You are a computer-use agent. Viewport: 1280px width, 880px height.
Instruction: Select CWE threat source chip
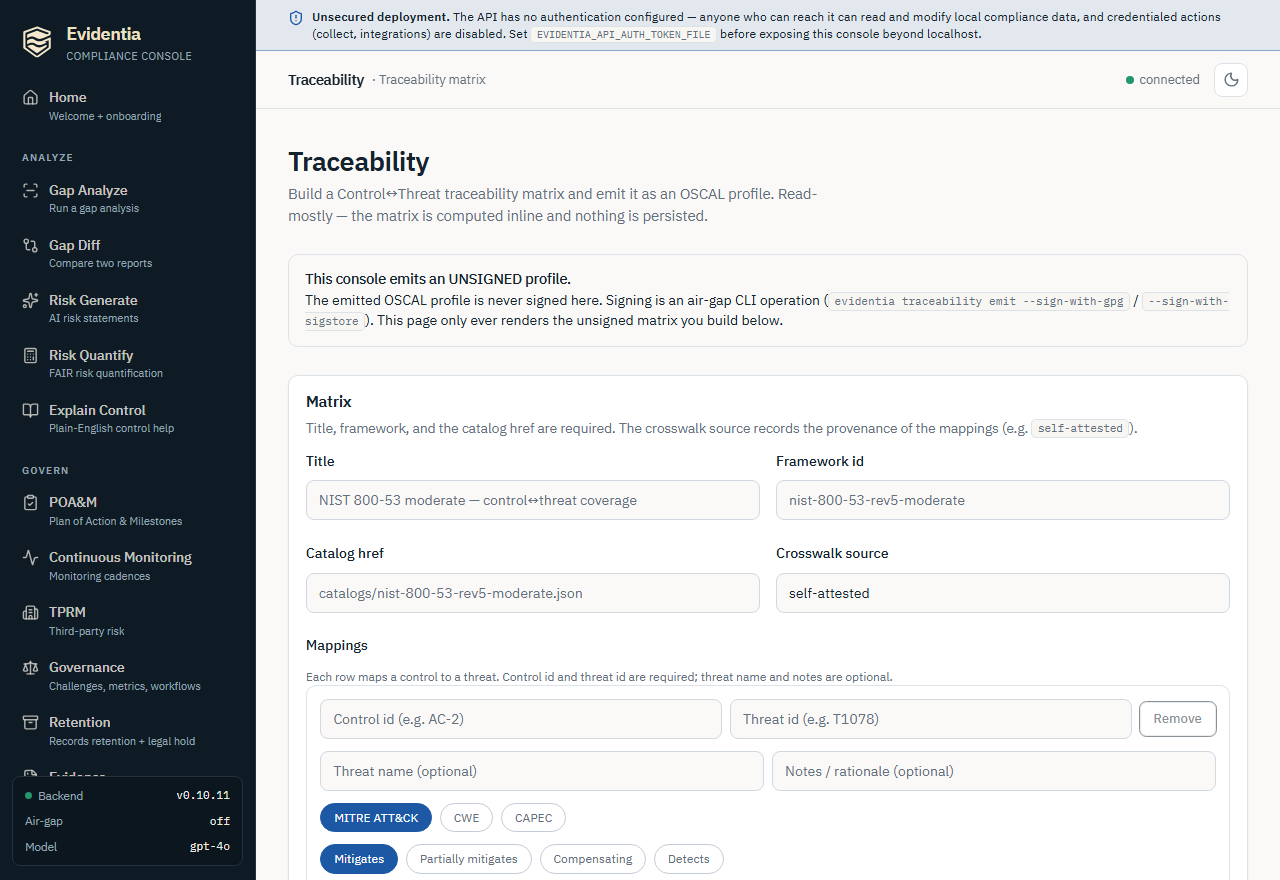tap(466, 818)
